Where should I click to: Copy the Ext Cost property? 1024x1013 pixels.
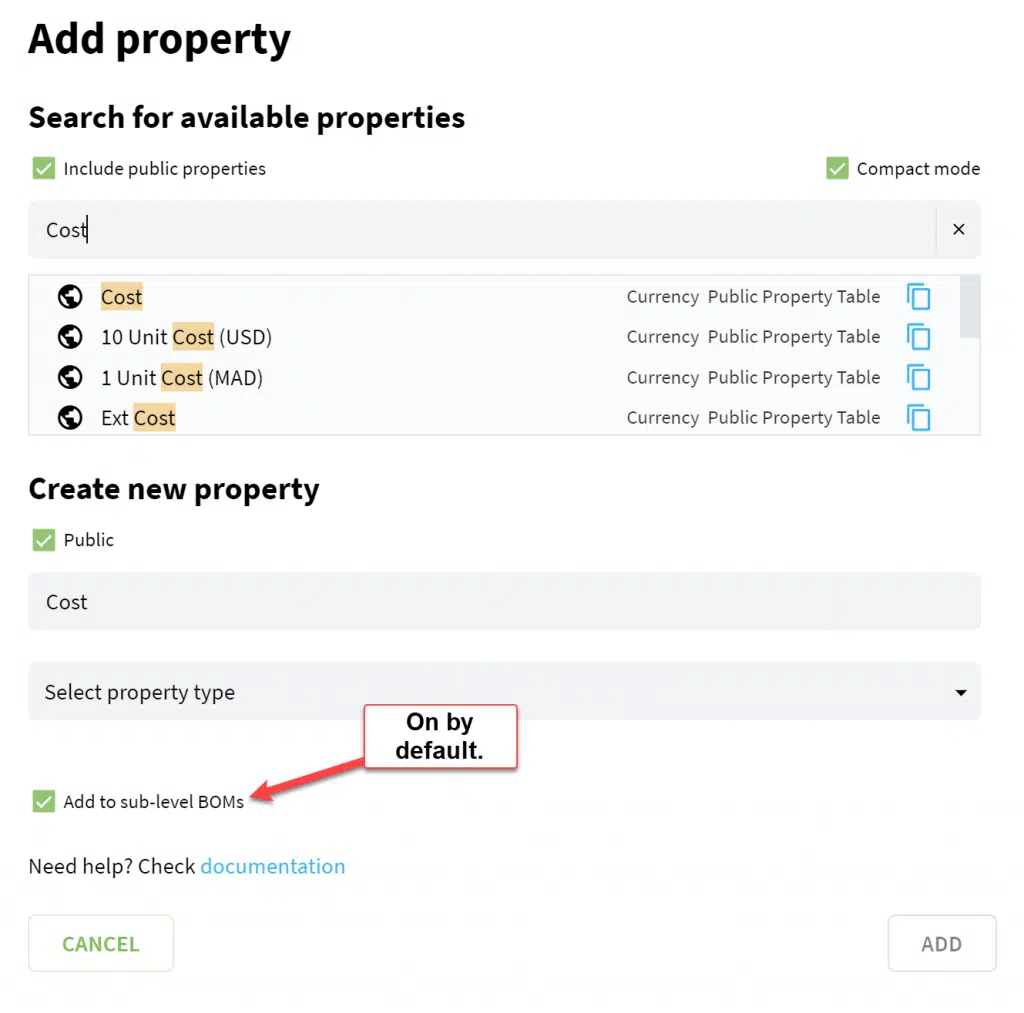tap(918, 418)
